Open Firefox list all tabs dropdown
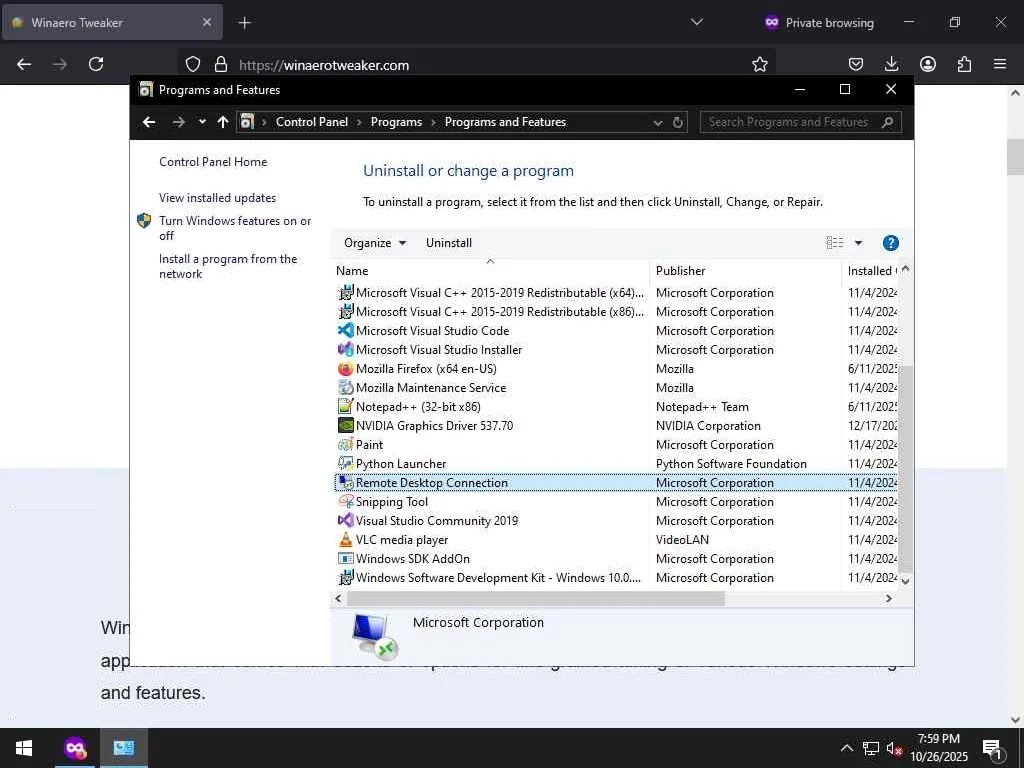The width and height of the screenshot is (1024, 768). pos(697,22)
